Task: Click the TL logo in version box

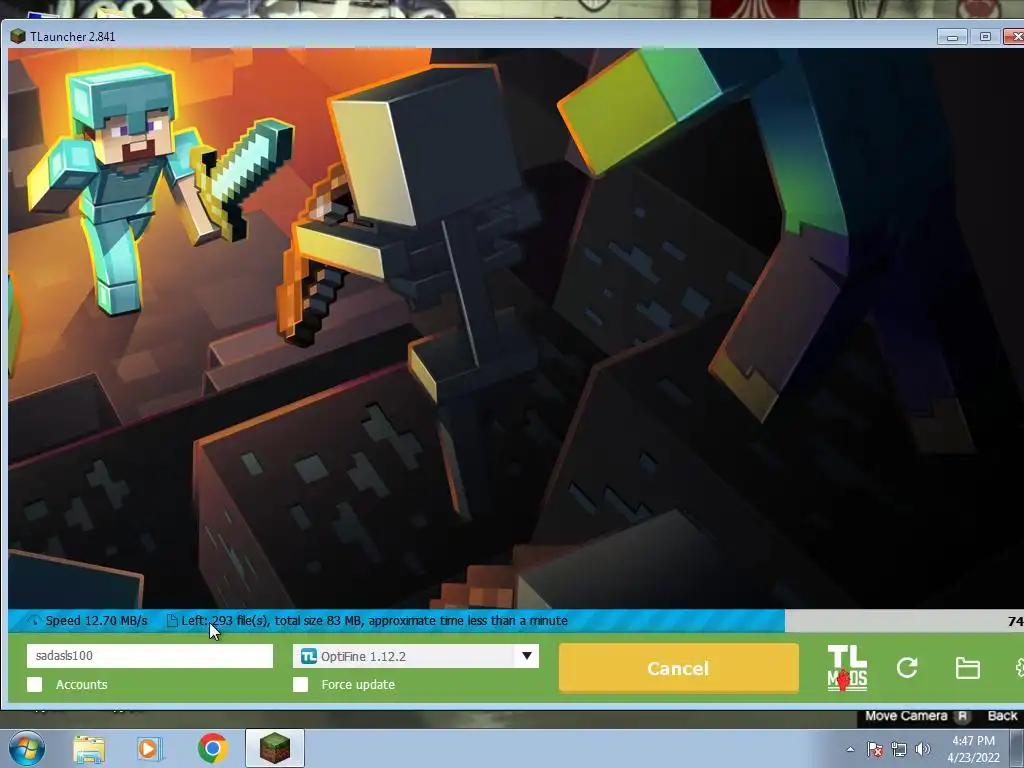Action: [x=308, y=656]
